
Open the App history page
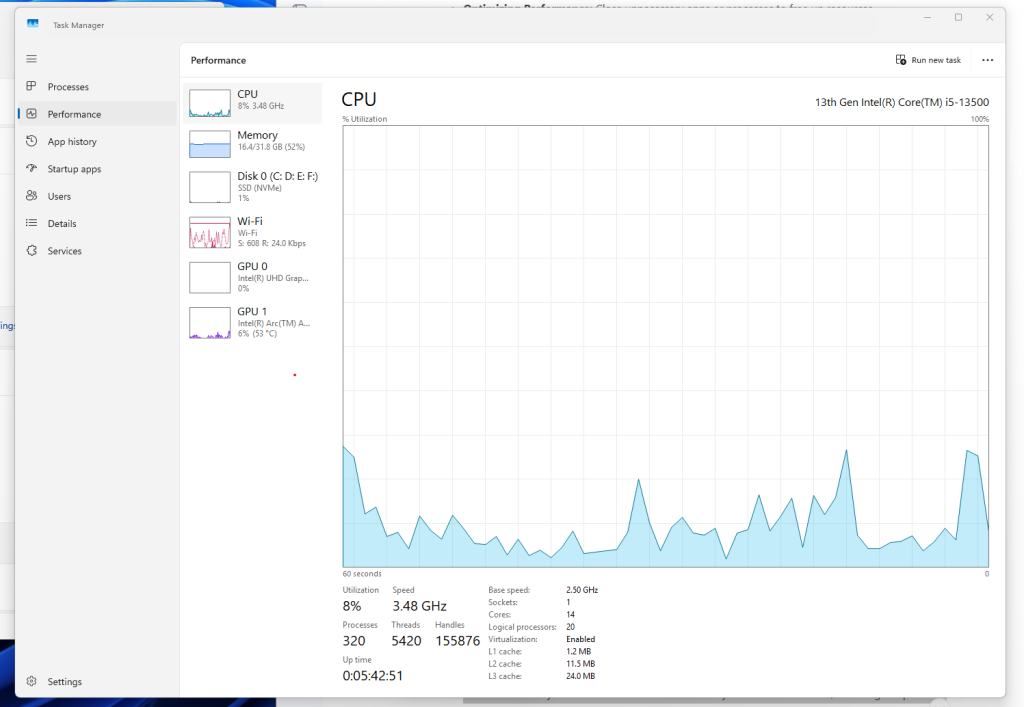[x=97, y=142]
